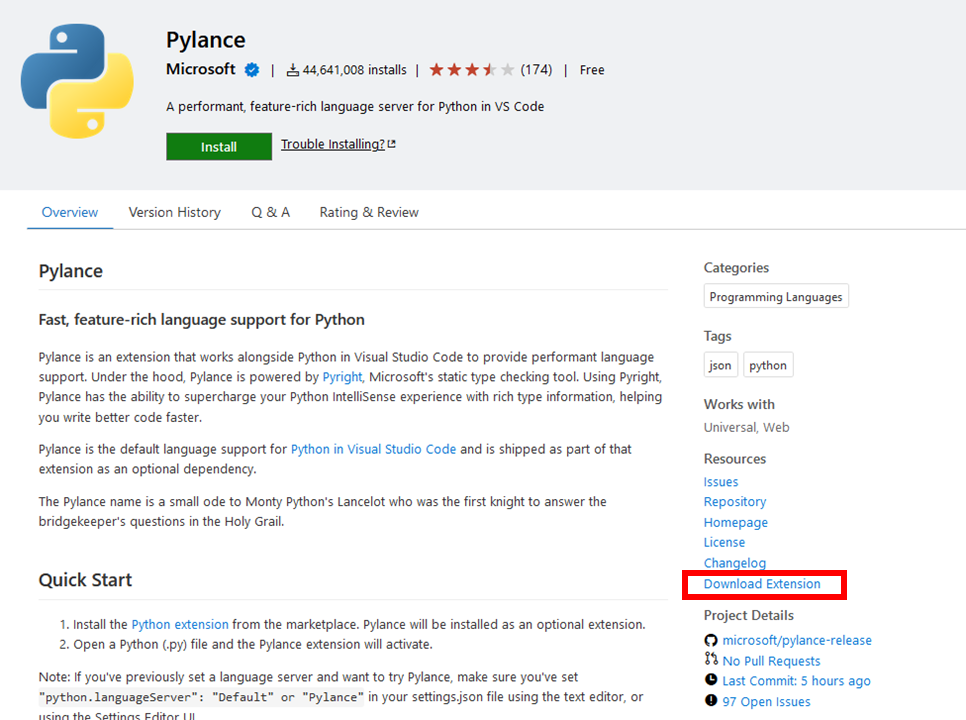
Task: Click the Quick Start heading
Action: coord(85,580)
